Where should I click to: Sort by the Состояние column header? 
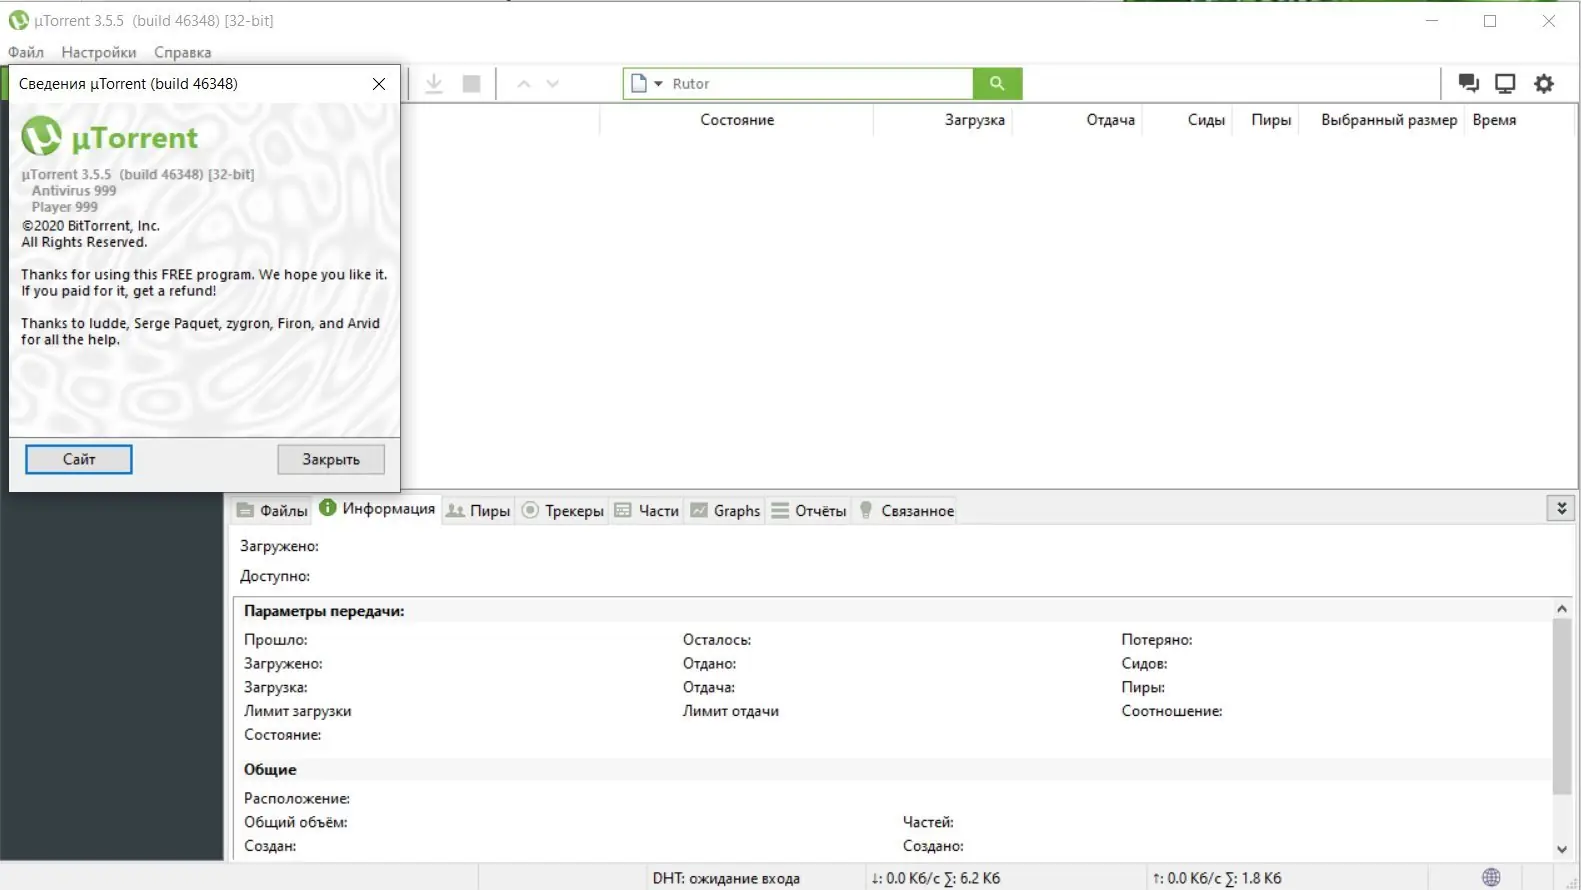pos(737,120)
